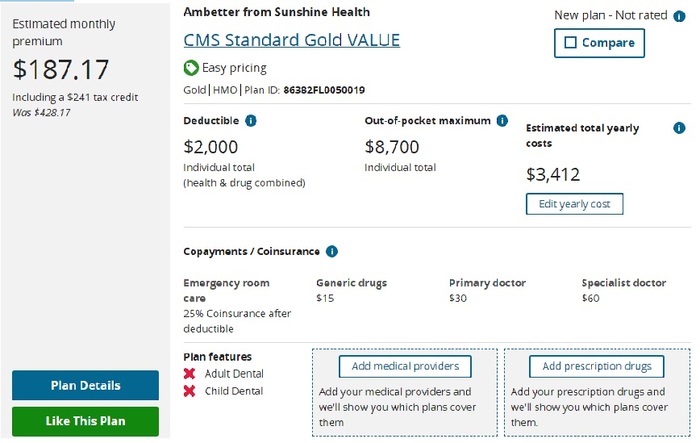The height and width of the screenshot is (443, 700).
Task: Open the Estimated total yearly costs info icon
Action: pos(680,128)
